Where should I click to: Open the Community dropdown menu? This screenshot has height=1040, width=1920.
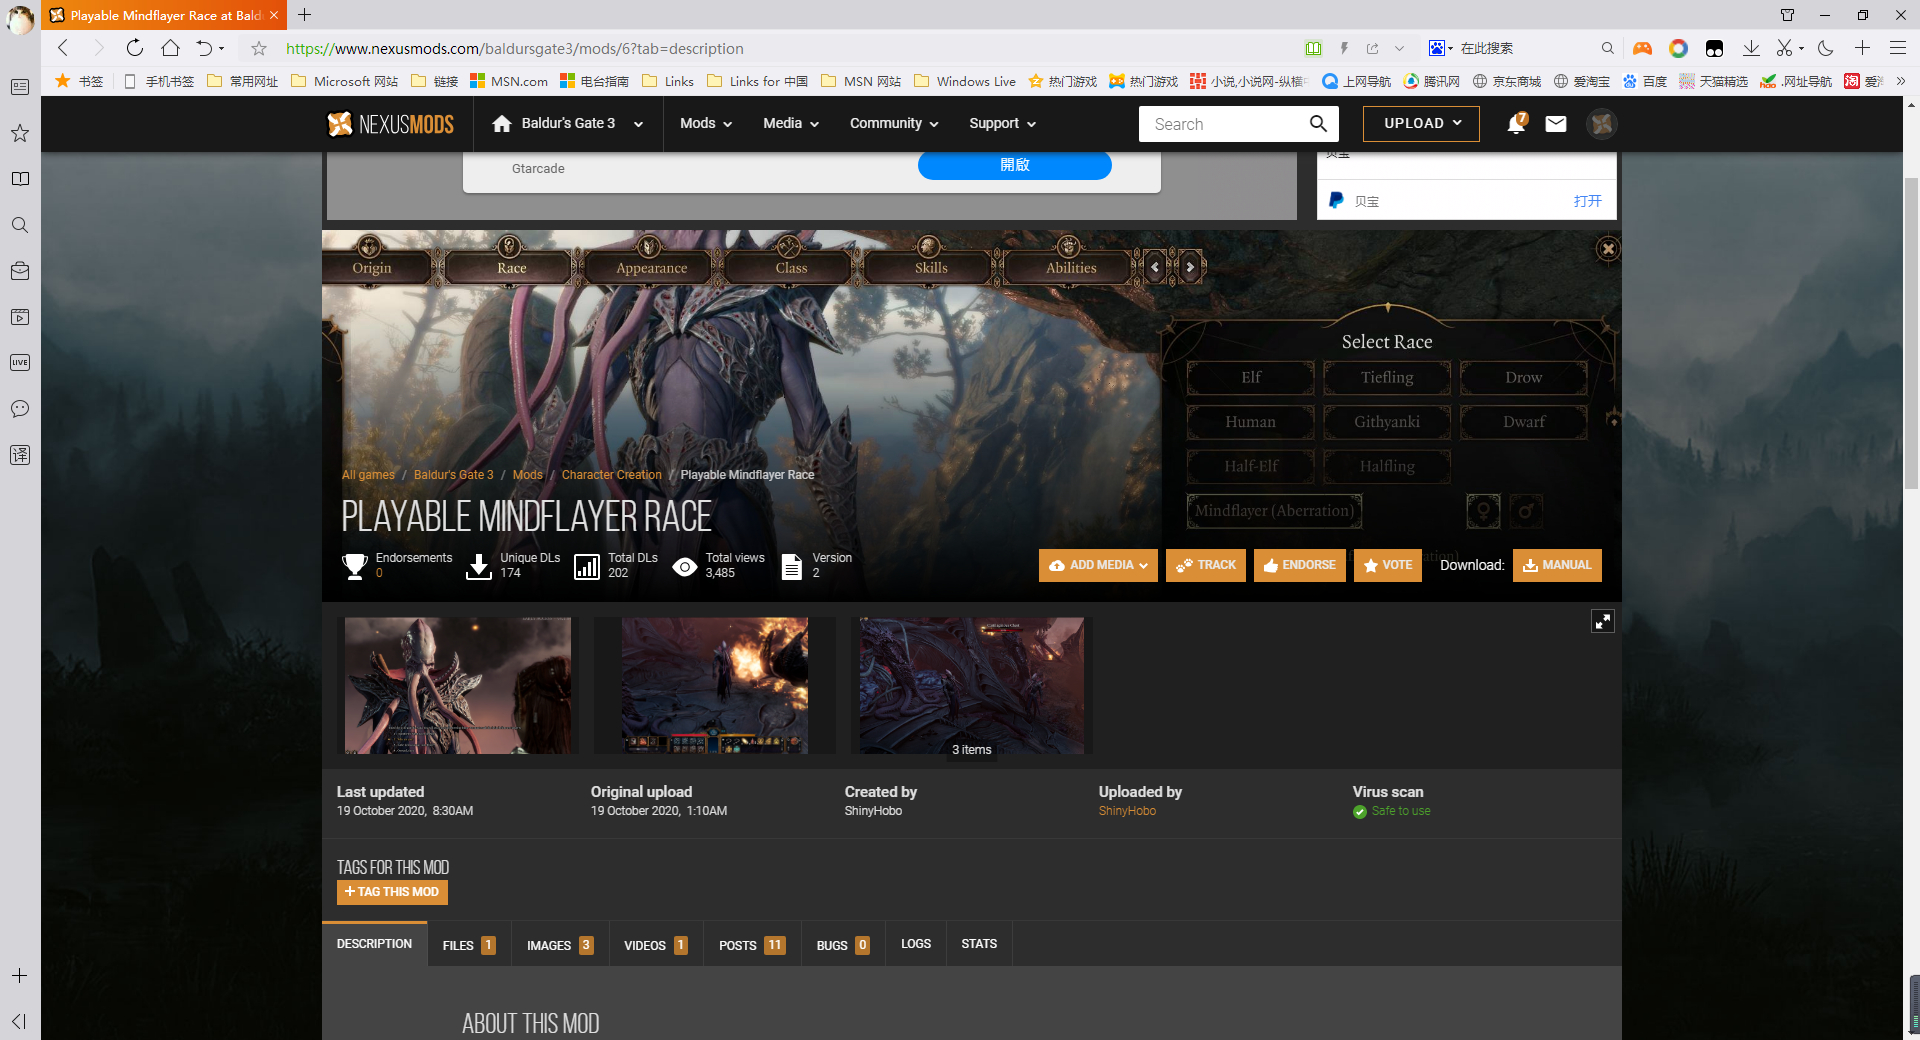[x=894, y=124]
